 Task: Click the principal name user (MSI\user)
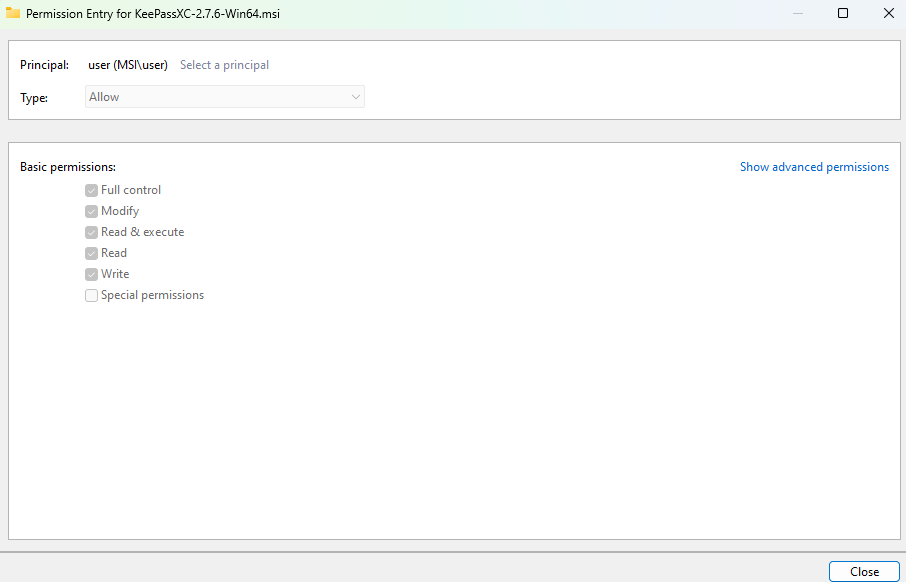pos(128,65)
